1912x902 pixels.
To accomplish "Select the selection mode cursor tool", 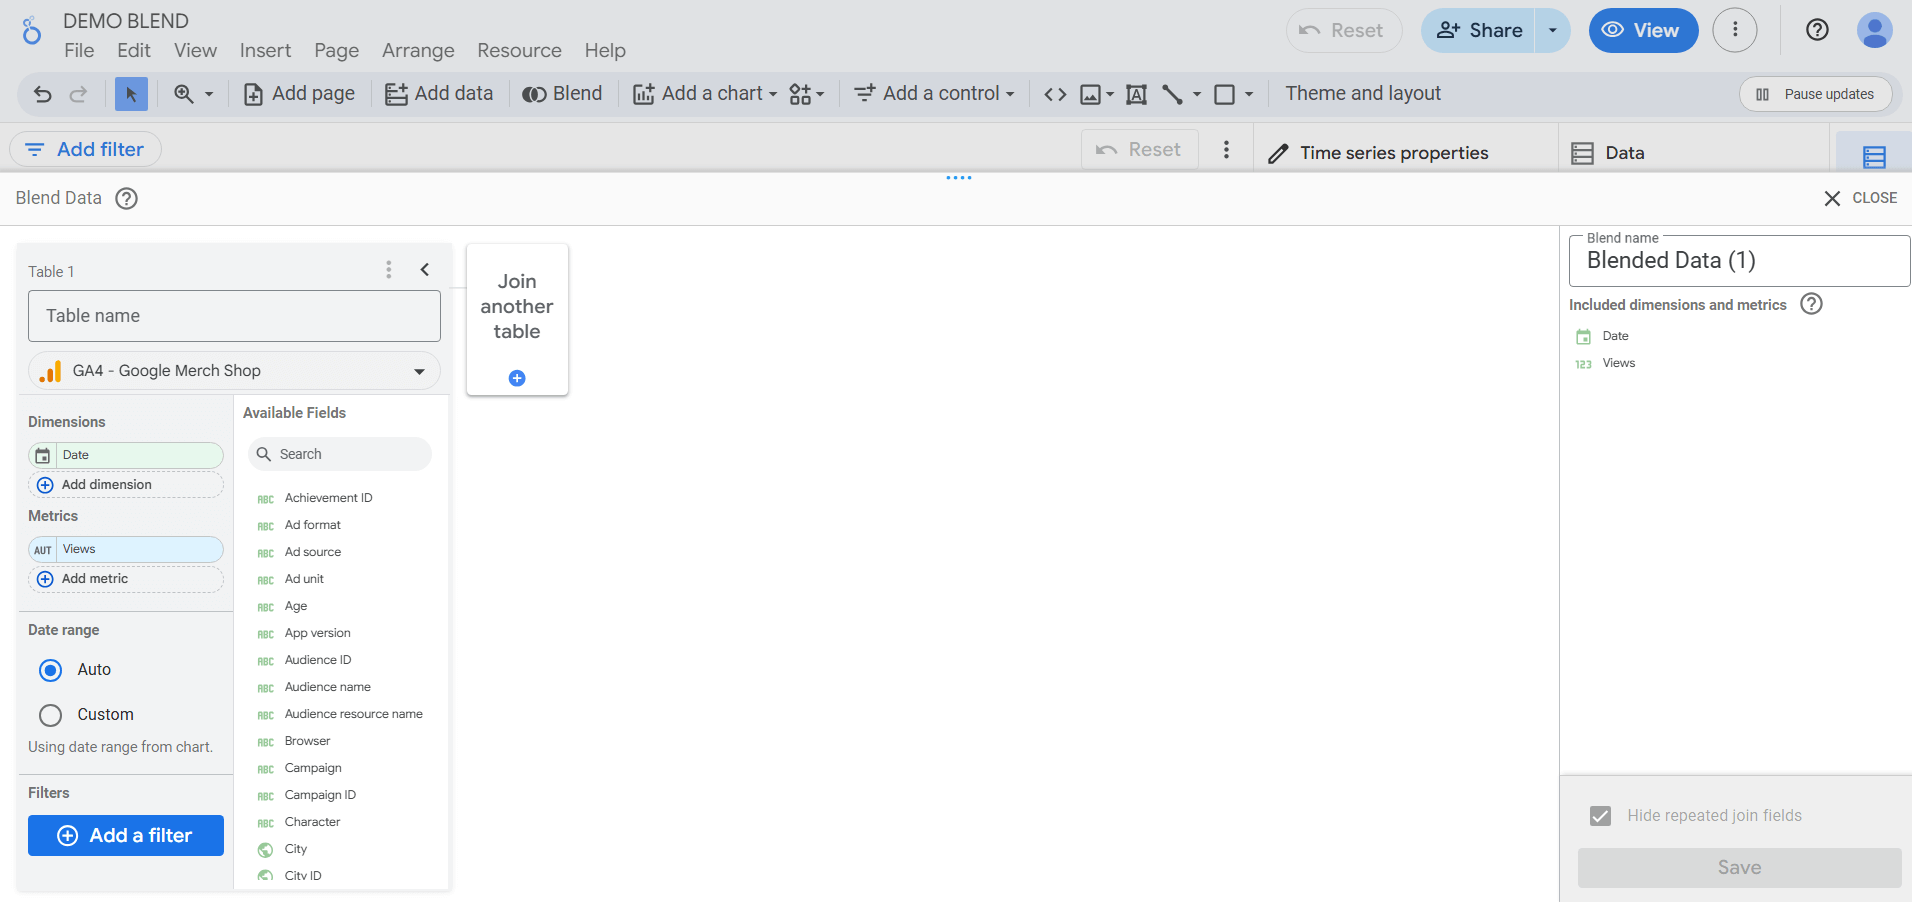I will pyautogui.click(x=131, y=94).
